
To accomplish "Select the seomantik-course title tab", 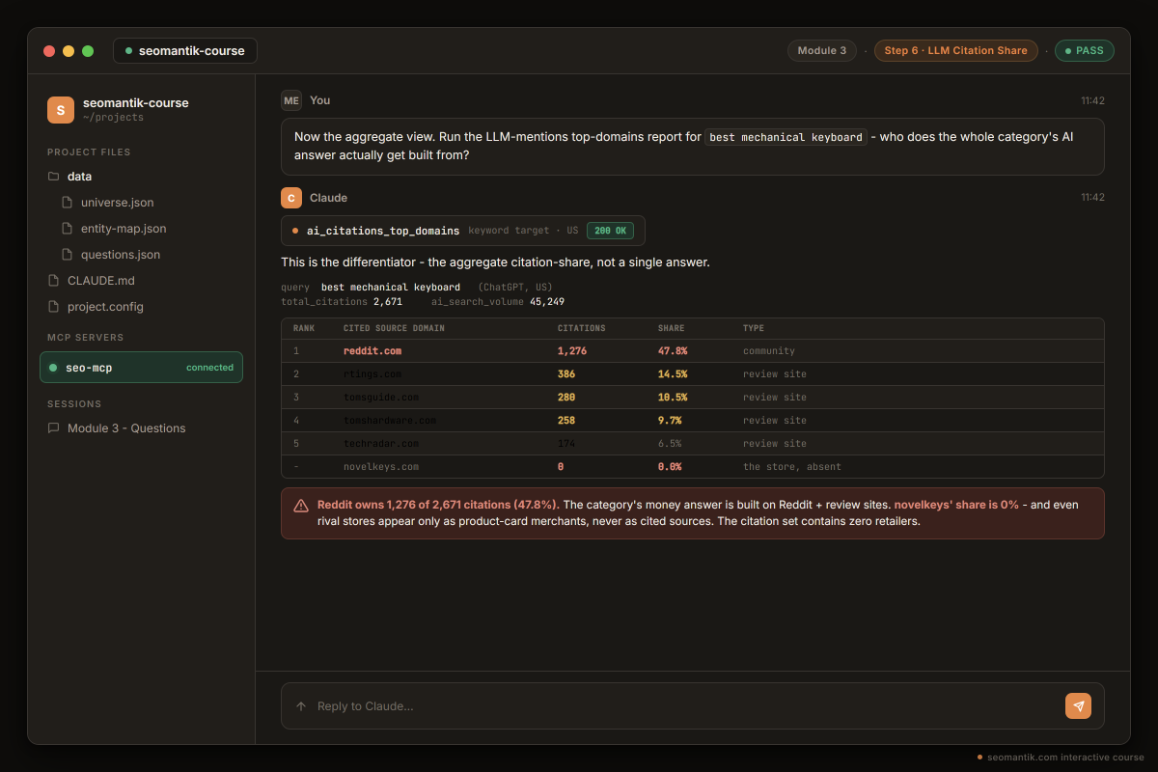I will point(185,51).
